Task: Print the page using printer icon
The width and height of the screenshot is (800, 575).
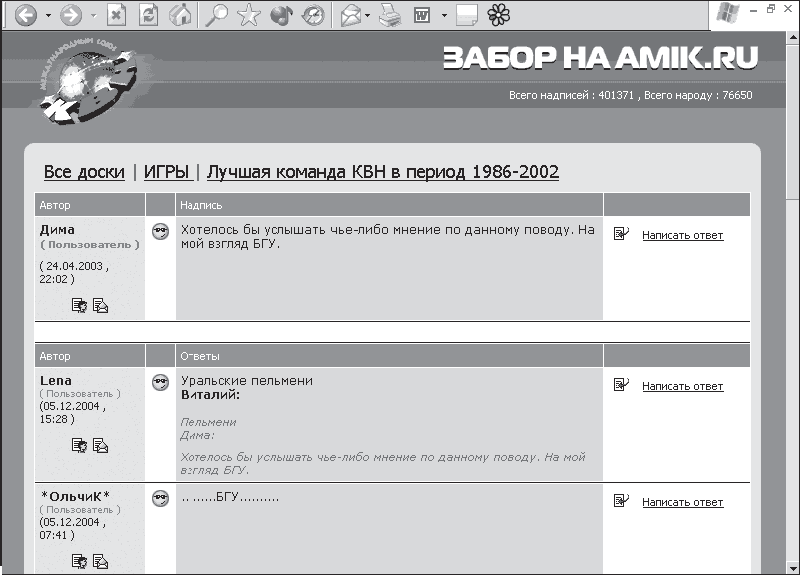Action: [x=391, y=15]
